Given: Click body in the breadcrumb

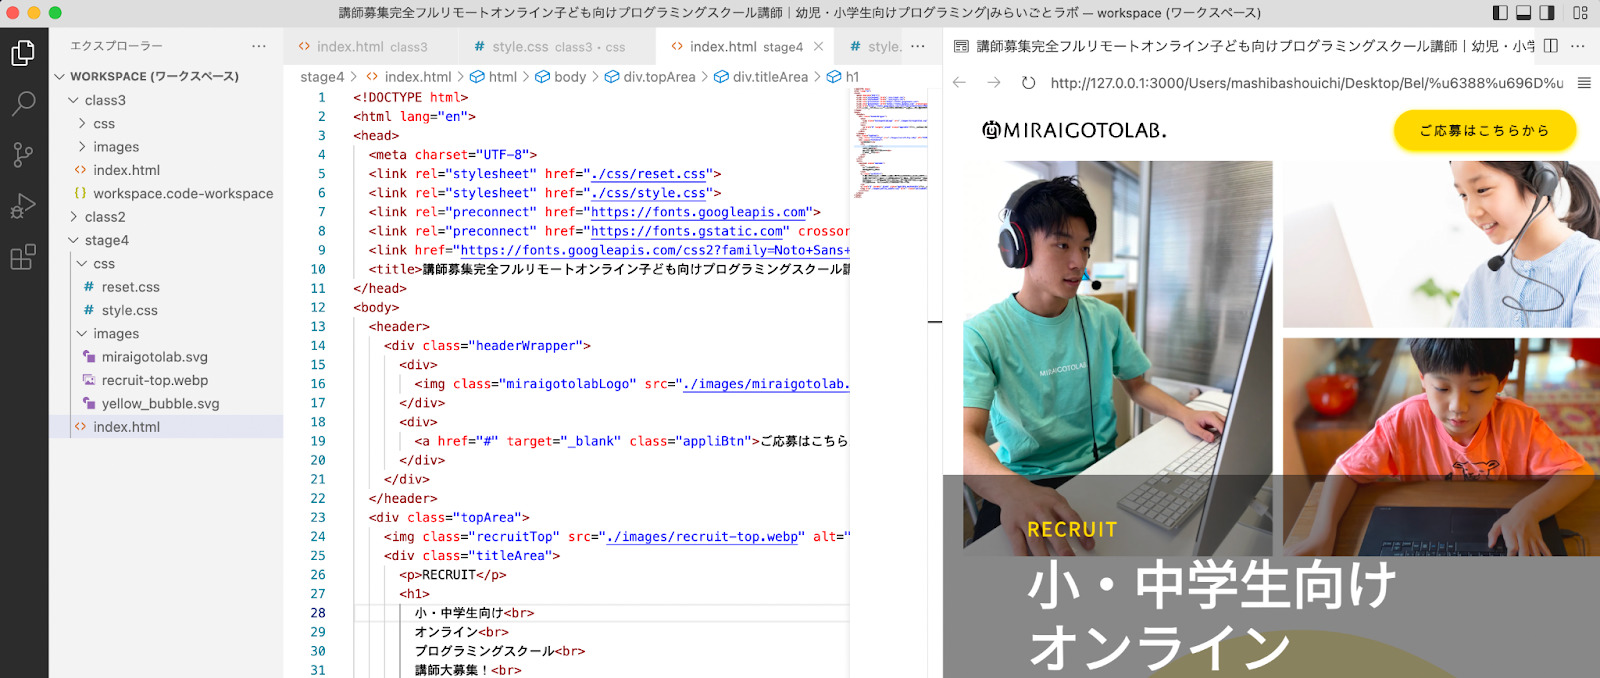Looking at the screenshot, I should coord(570,77).
